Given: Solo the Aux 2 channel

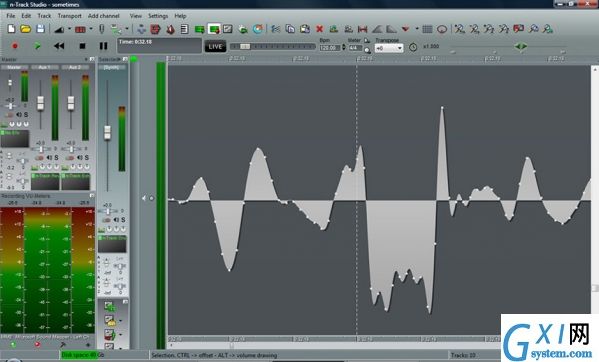Looking at the screenshot, I should point(87,157).
